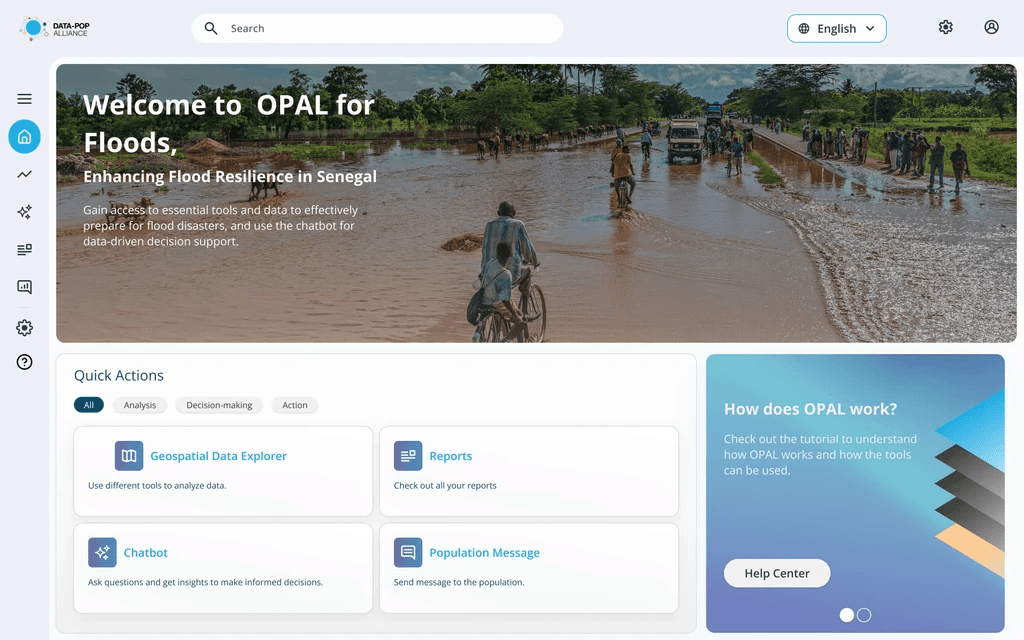Open the Reports link

click(451, 456)
